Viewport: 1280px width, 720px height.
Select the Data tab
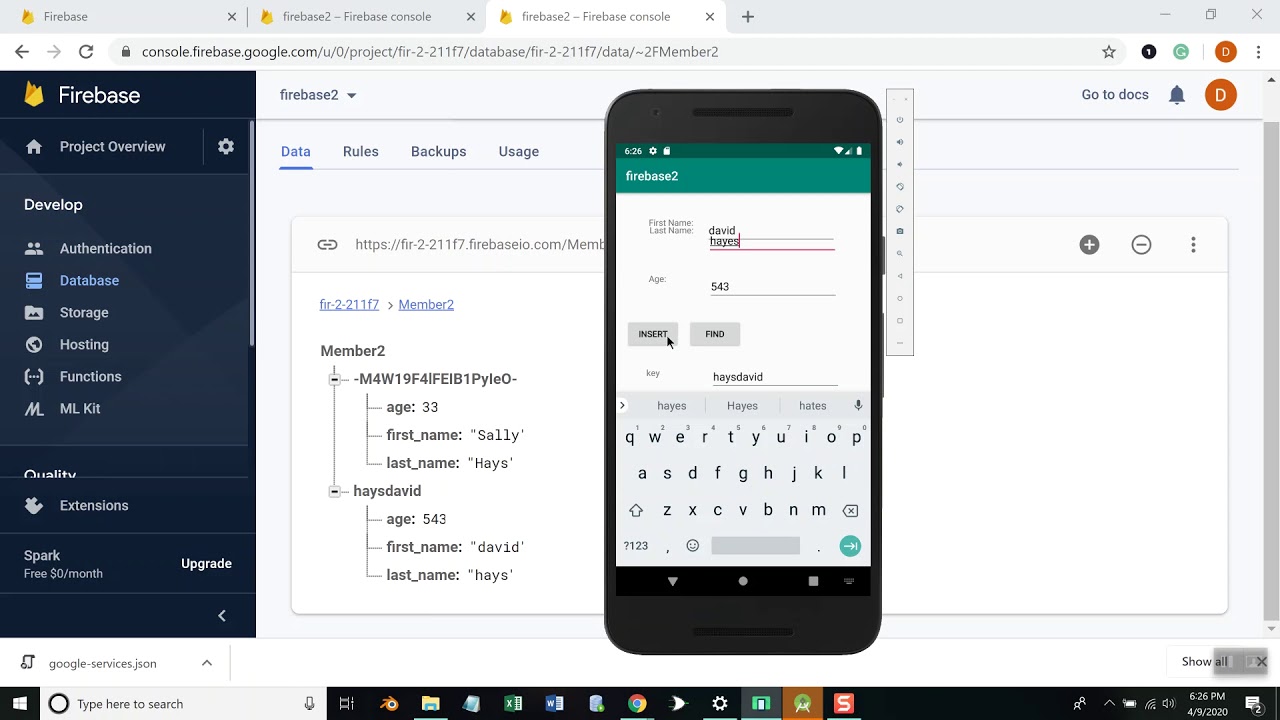pos(296,151)
